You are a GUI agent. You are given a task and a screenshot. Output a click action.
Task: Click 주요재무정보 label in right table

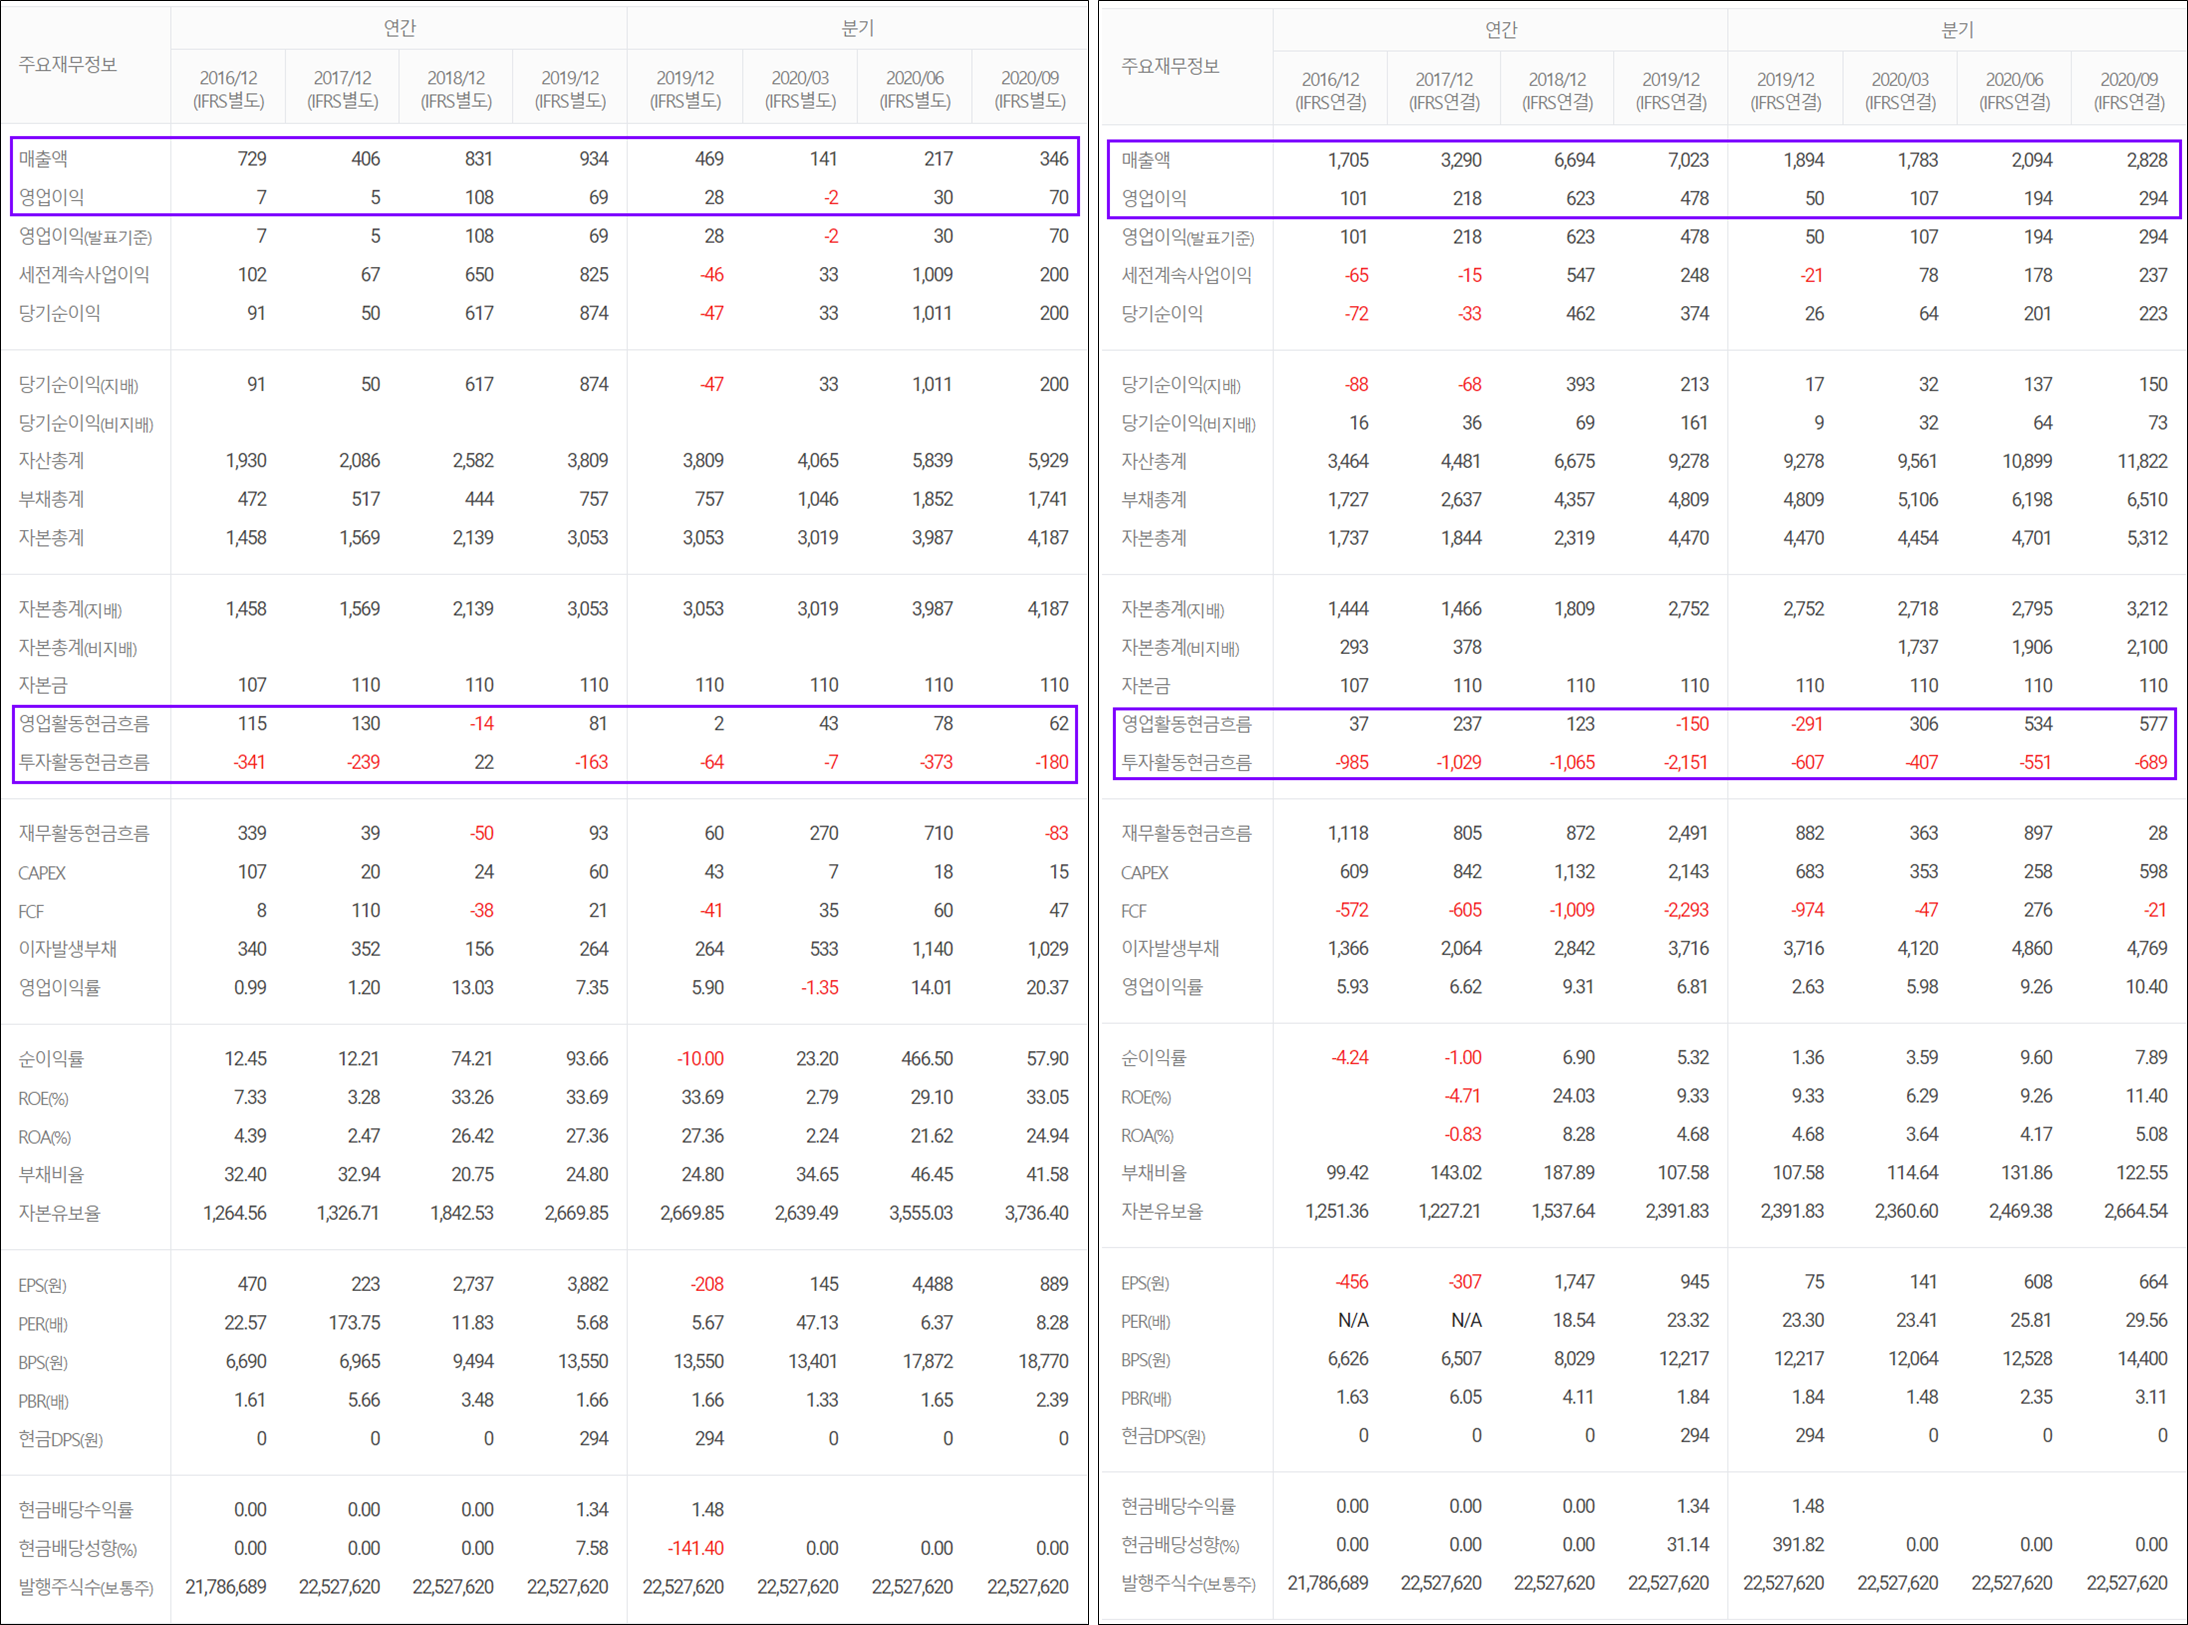tap(1170, 66)
